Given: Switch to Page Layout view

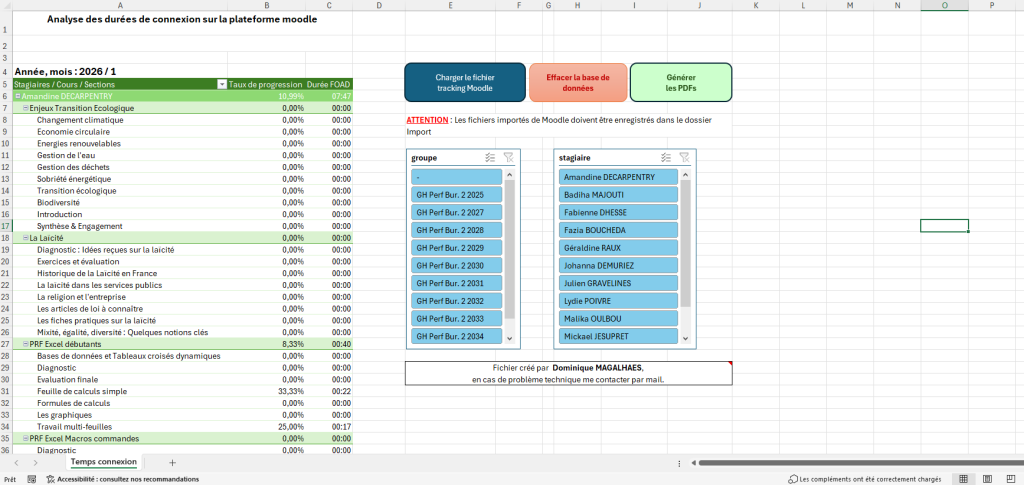Looking at the screenshot, I should (x=987, y=479).
